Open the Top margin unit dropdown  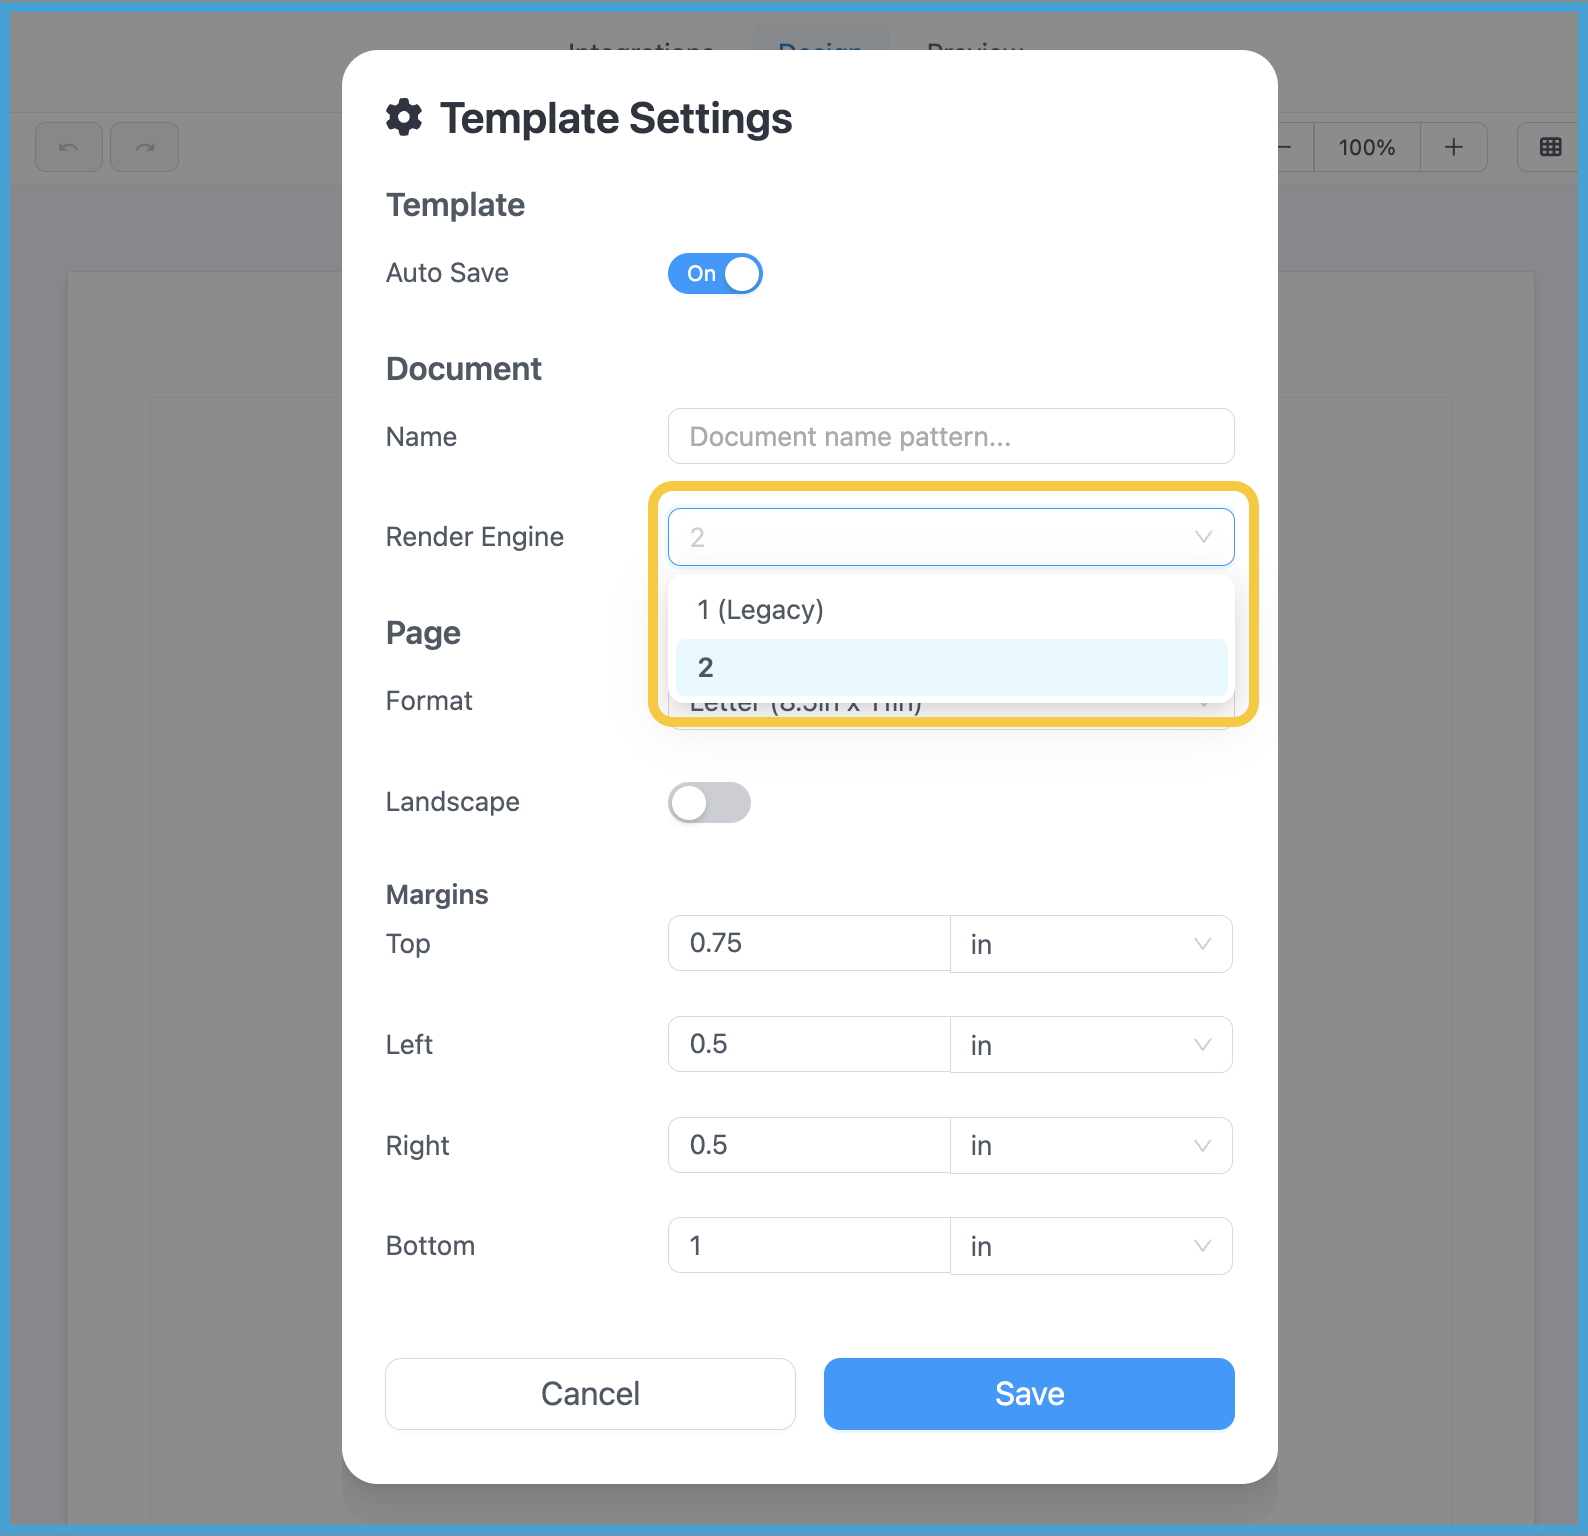pyautogui.click(x=1090, y=944)
